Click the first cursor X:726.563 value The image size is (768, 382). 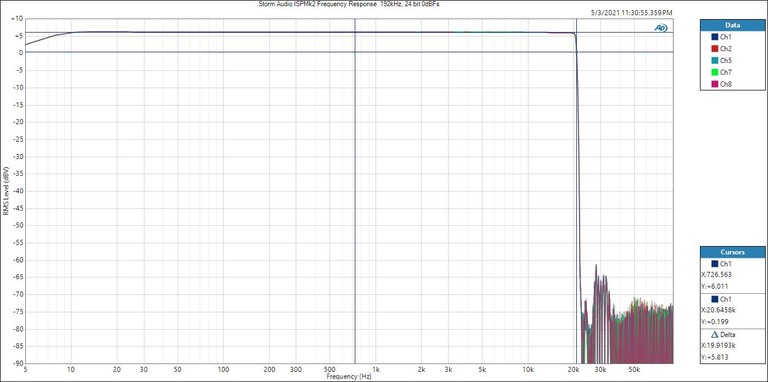(x=718, y=275)
